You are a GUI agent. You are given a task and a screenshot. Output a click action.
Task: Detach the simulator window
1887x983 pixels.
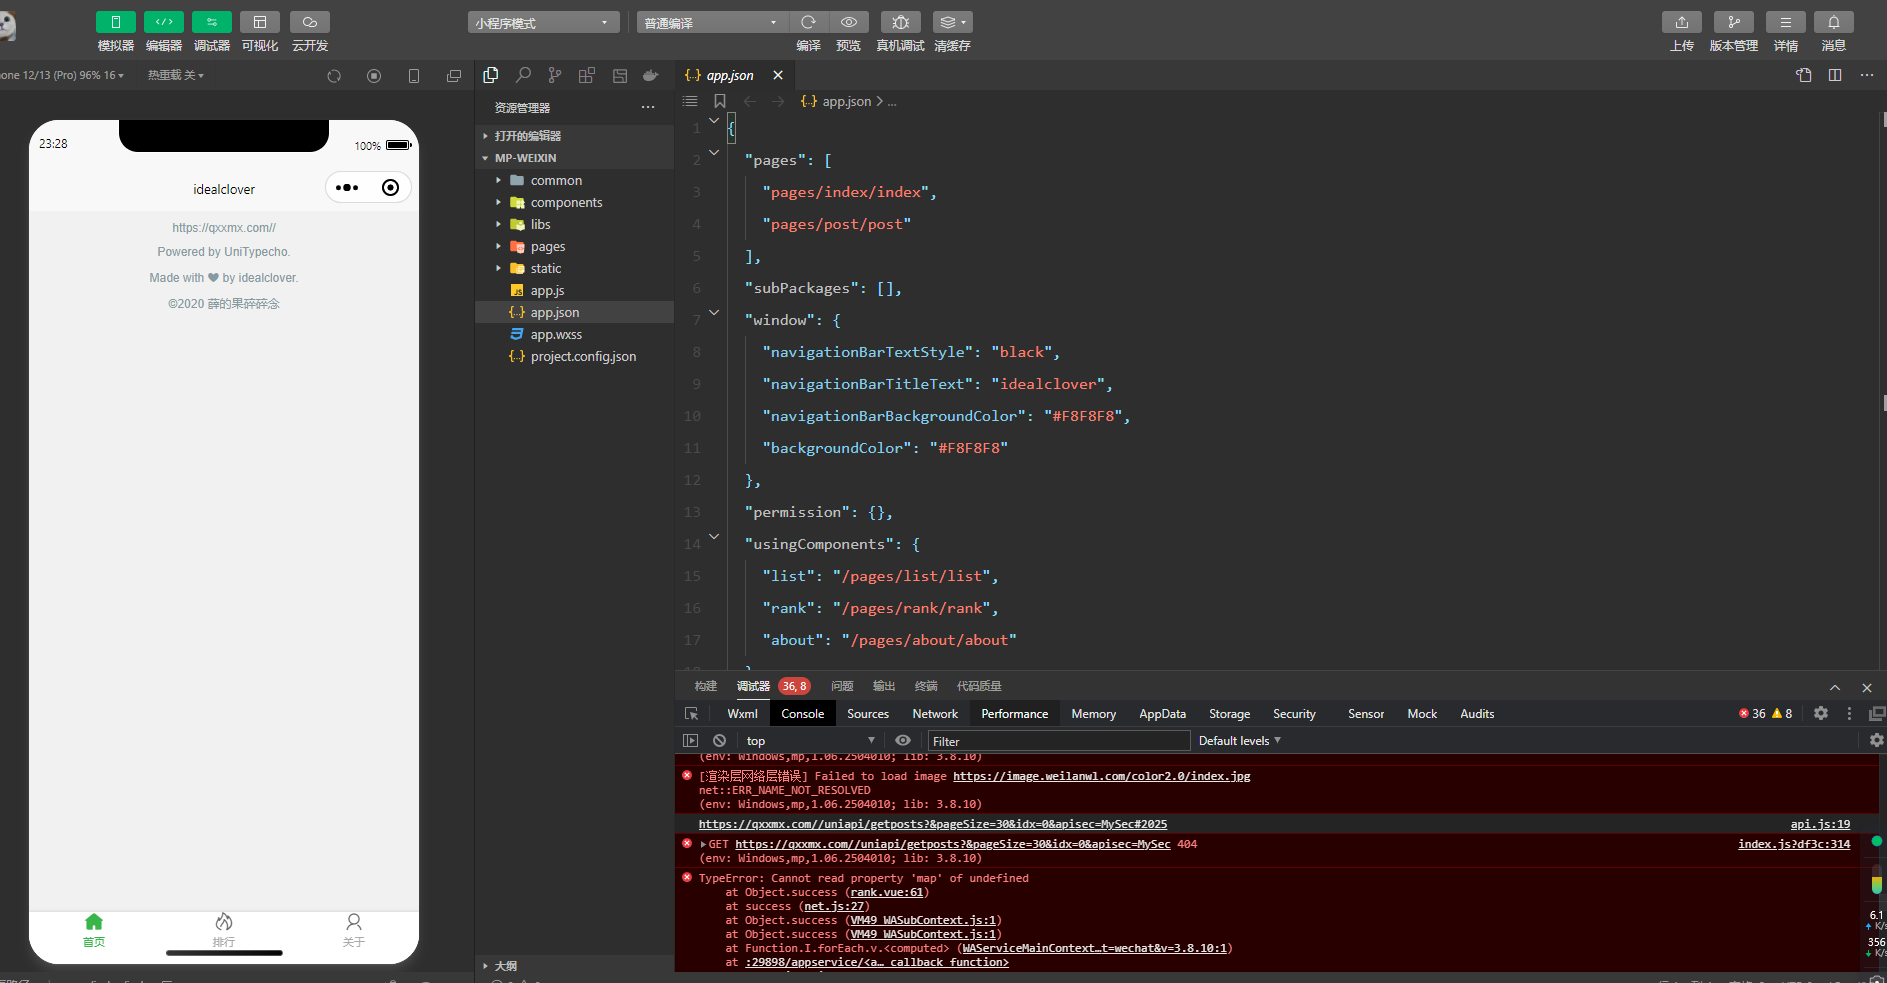[x=454, y=76]
